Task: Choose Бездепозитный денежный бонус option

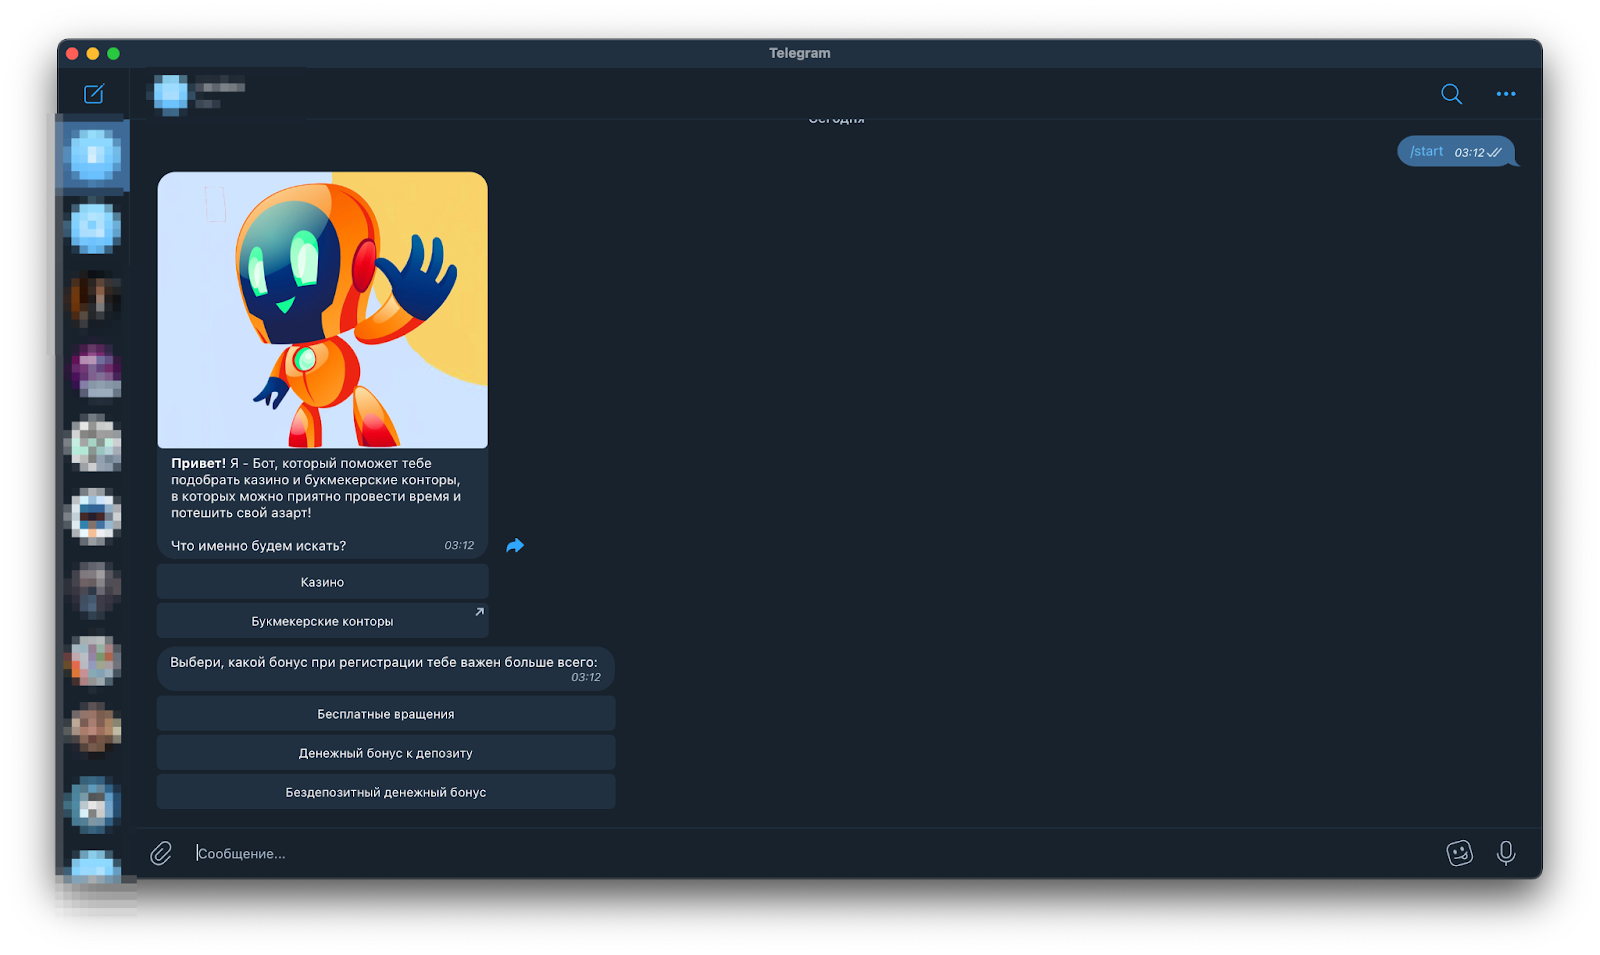Action: [386, 791]
